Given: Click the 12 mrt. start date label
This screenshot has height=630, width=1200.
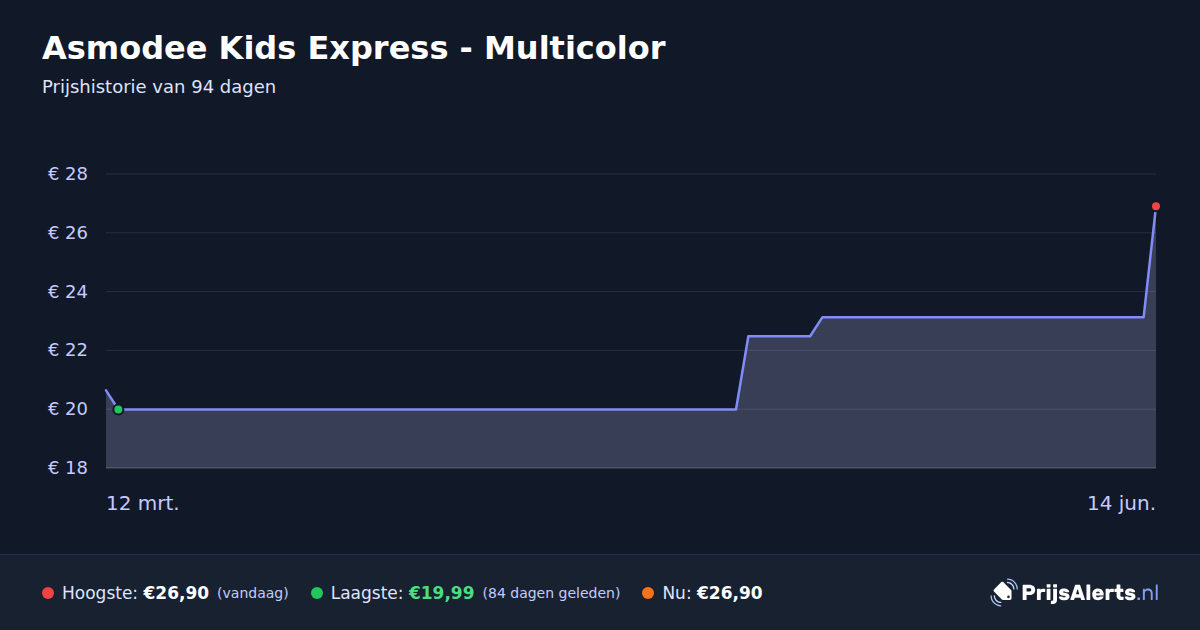Looking at the screenshot, I should [143, 504].
